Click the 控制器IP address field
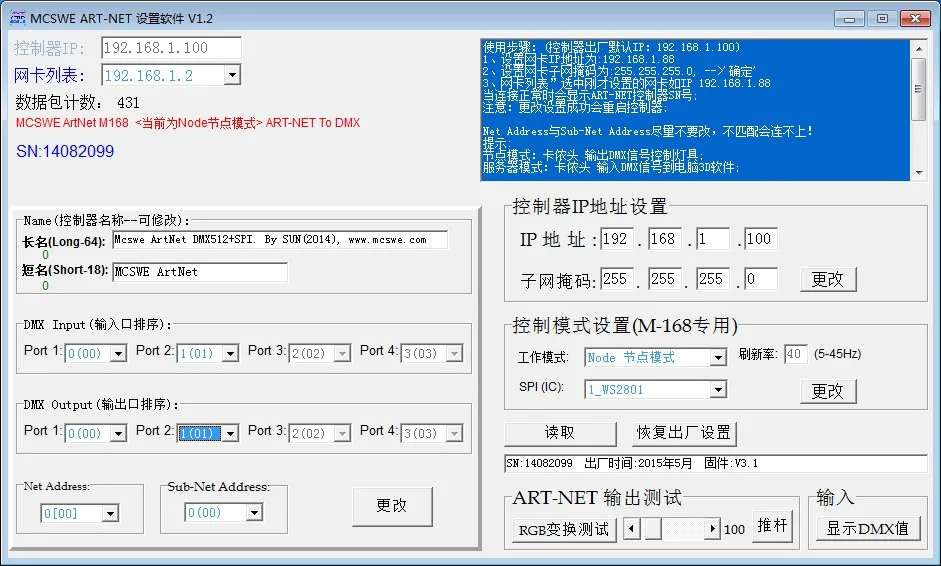941x566 pixels. coord(172,48)
